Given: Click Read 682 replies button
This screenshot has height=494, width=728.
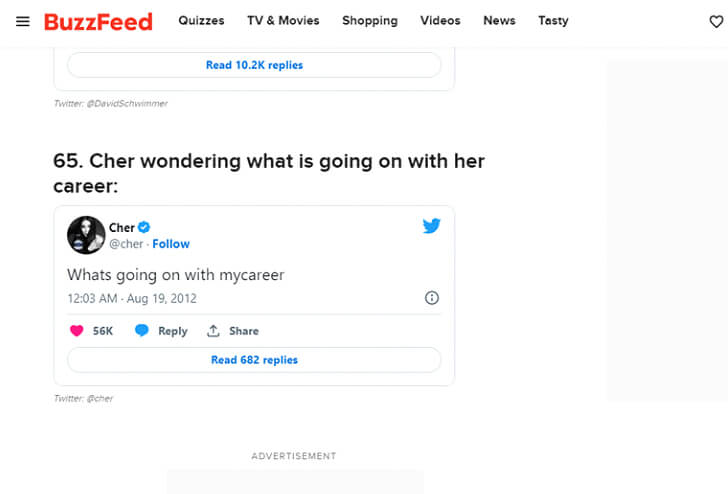Looking at the screenshot, I should pos(254,360).
